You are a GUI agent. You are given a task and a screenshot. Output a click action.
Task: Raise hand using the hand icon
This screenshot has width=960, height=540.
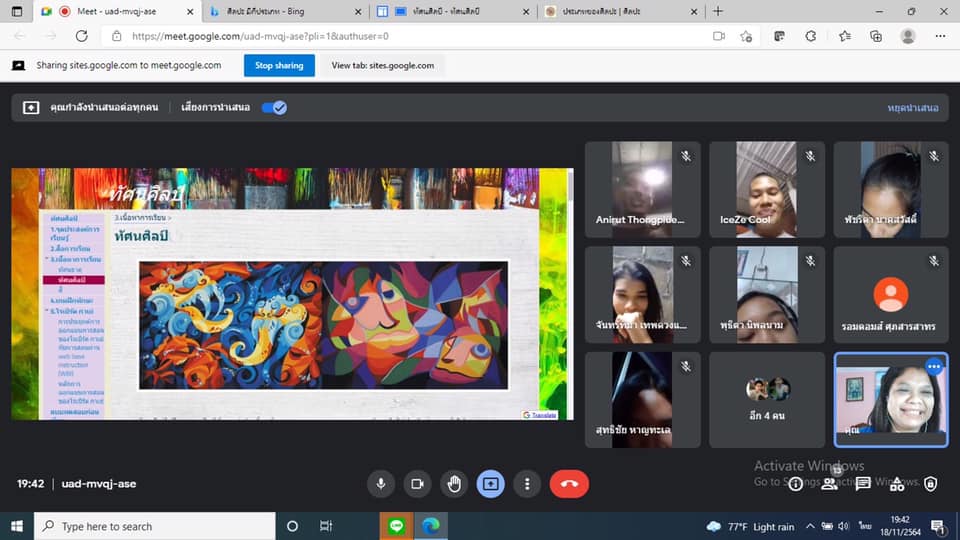[454, 484]
